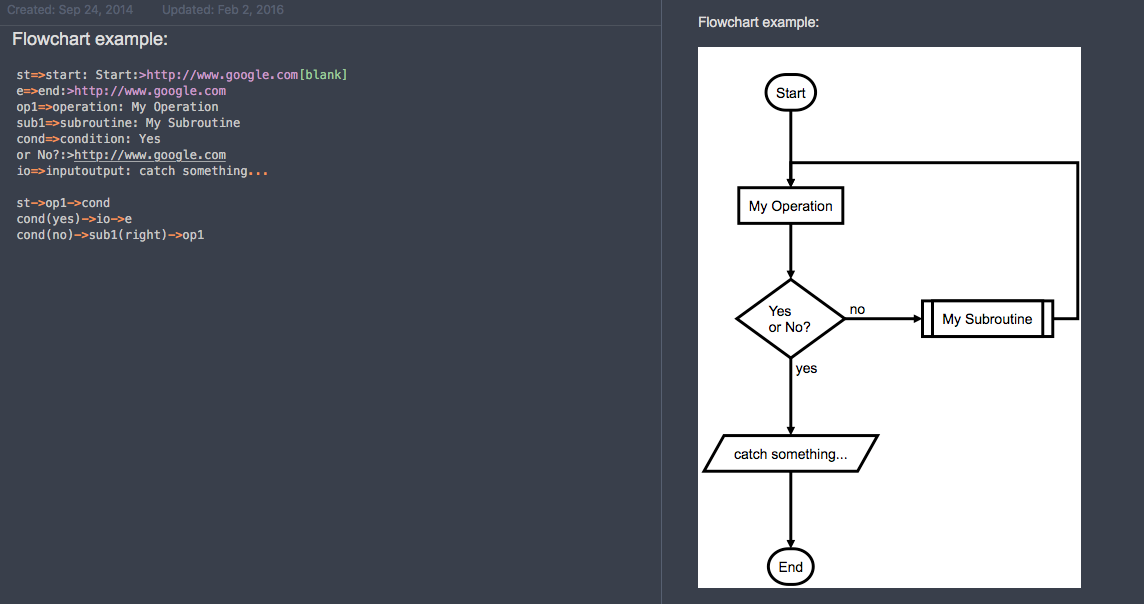Click the 'Created: Sep 24, 2014' text

(70, 9)
